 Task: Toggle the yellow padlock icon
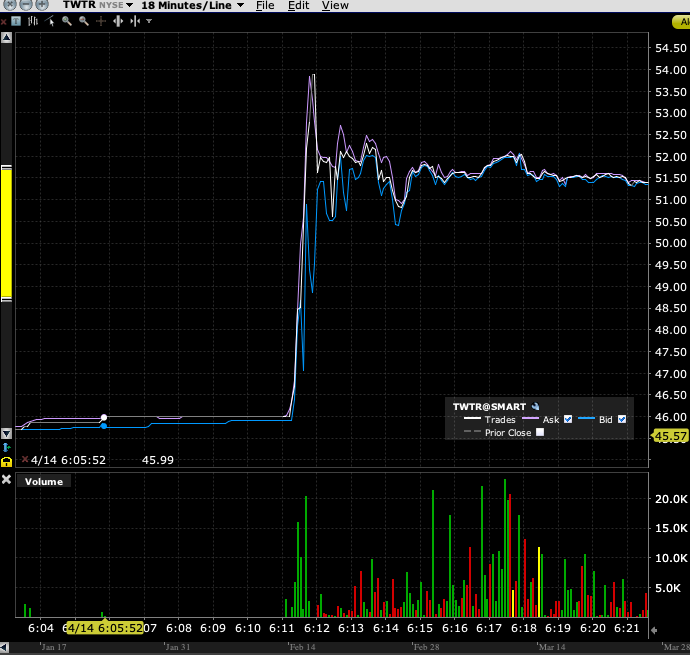6,462
